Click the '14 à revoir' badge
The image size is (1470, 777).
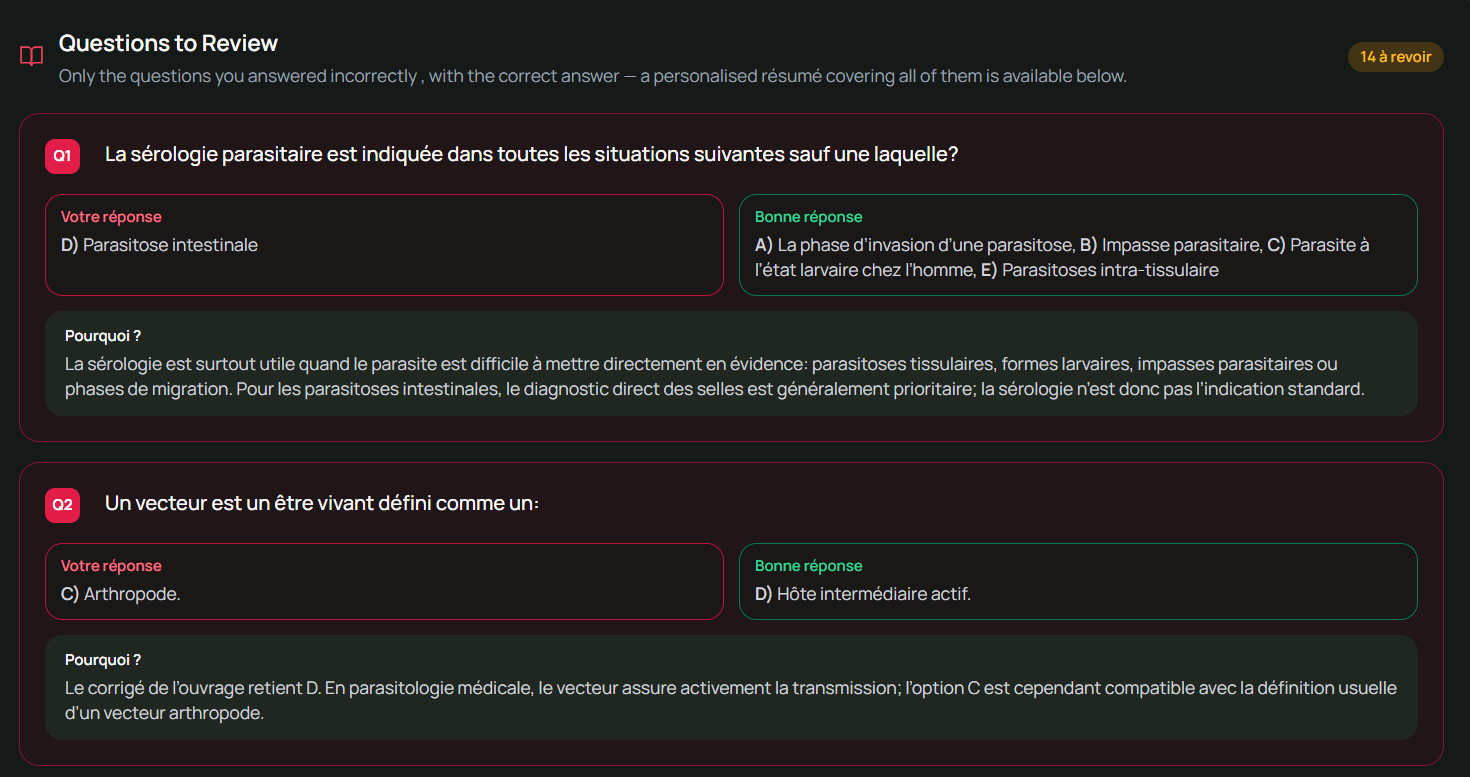1396,57
